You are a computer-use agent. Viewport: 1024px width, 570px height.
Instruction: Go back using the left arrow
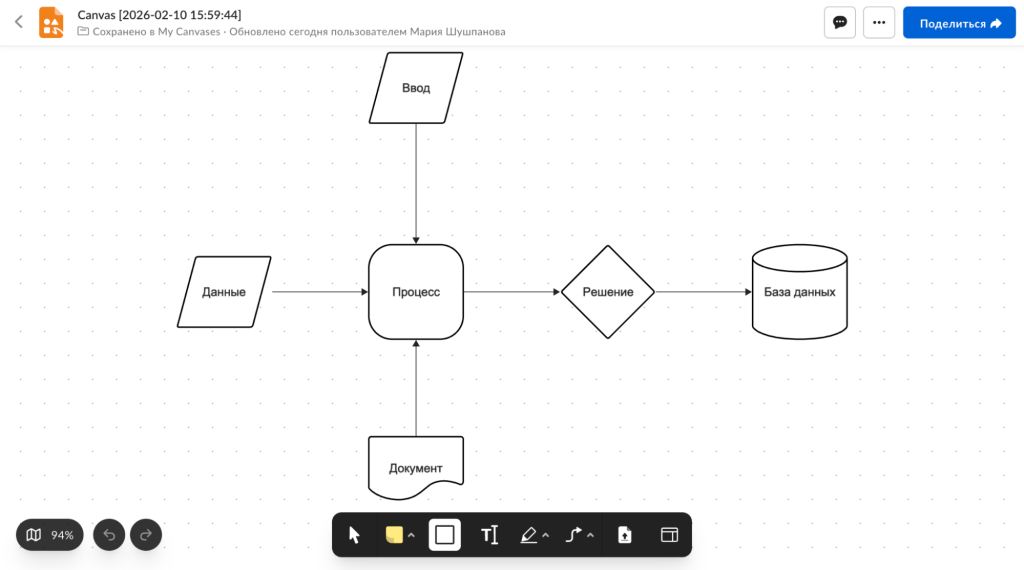coord(18,22)
